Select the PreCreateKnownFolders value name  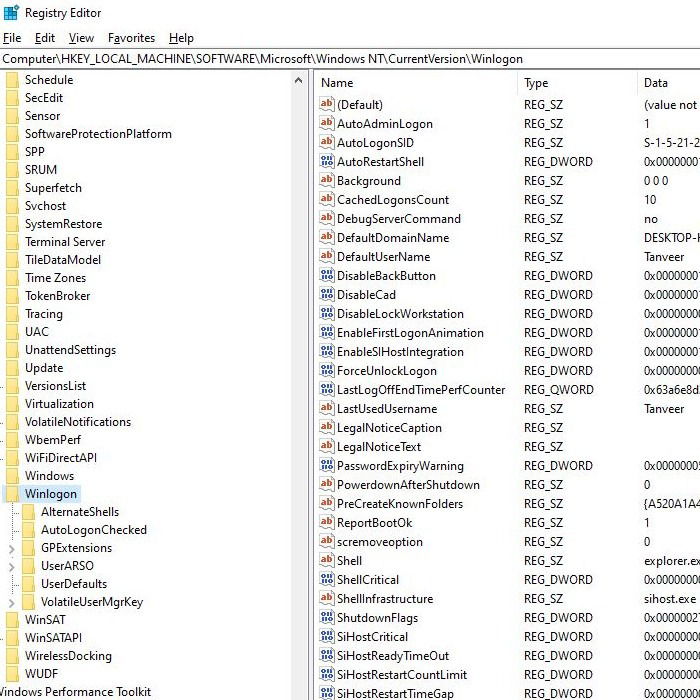400,504
